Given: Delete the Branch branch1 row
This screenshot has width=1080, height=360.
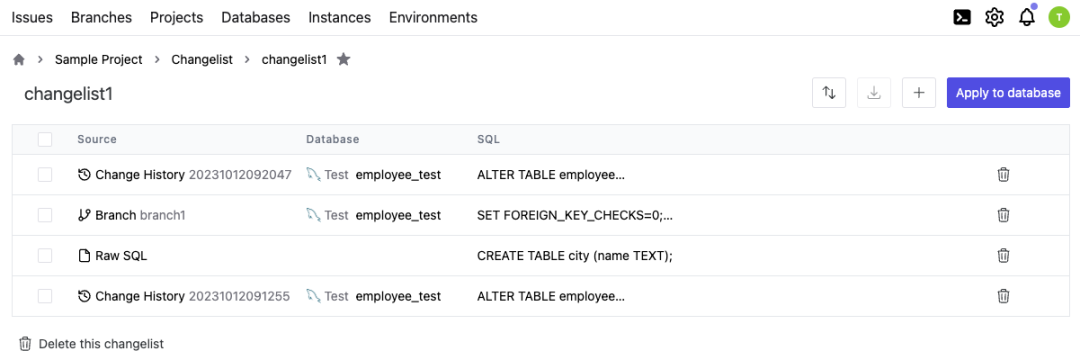Looking at the screenshot, I should 1004,215.
